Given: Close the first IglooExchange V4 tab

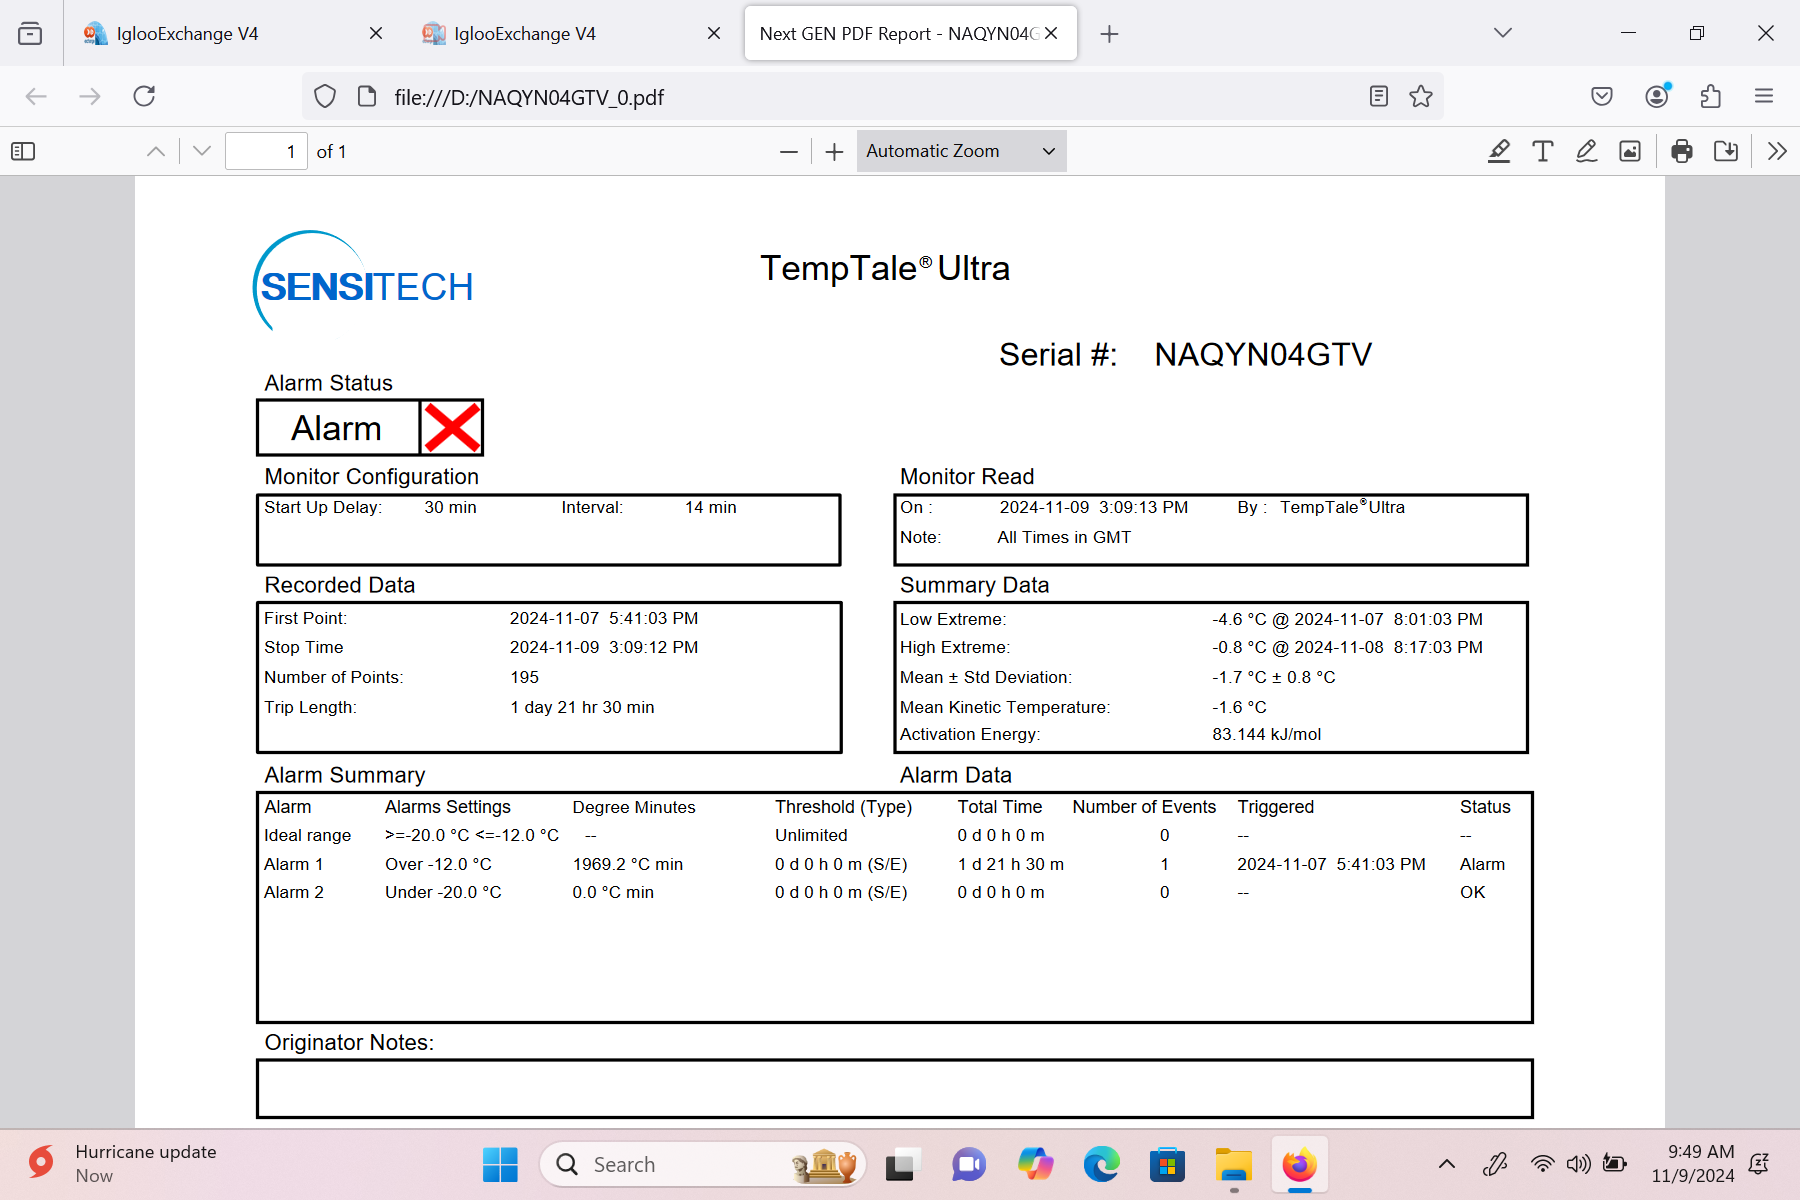Looking at the screenshot, I should [x=376, y=33].
